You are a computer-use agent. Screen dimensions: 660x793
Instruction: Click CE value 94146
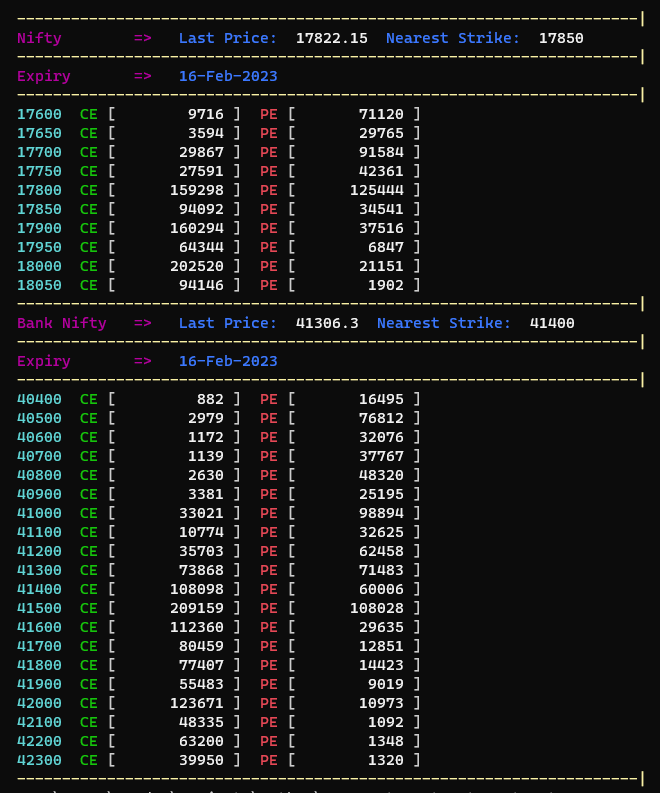coord(201,285)
